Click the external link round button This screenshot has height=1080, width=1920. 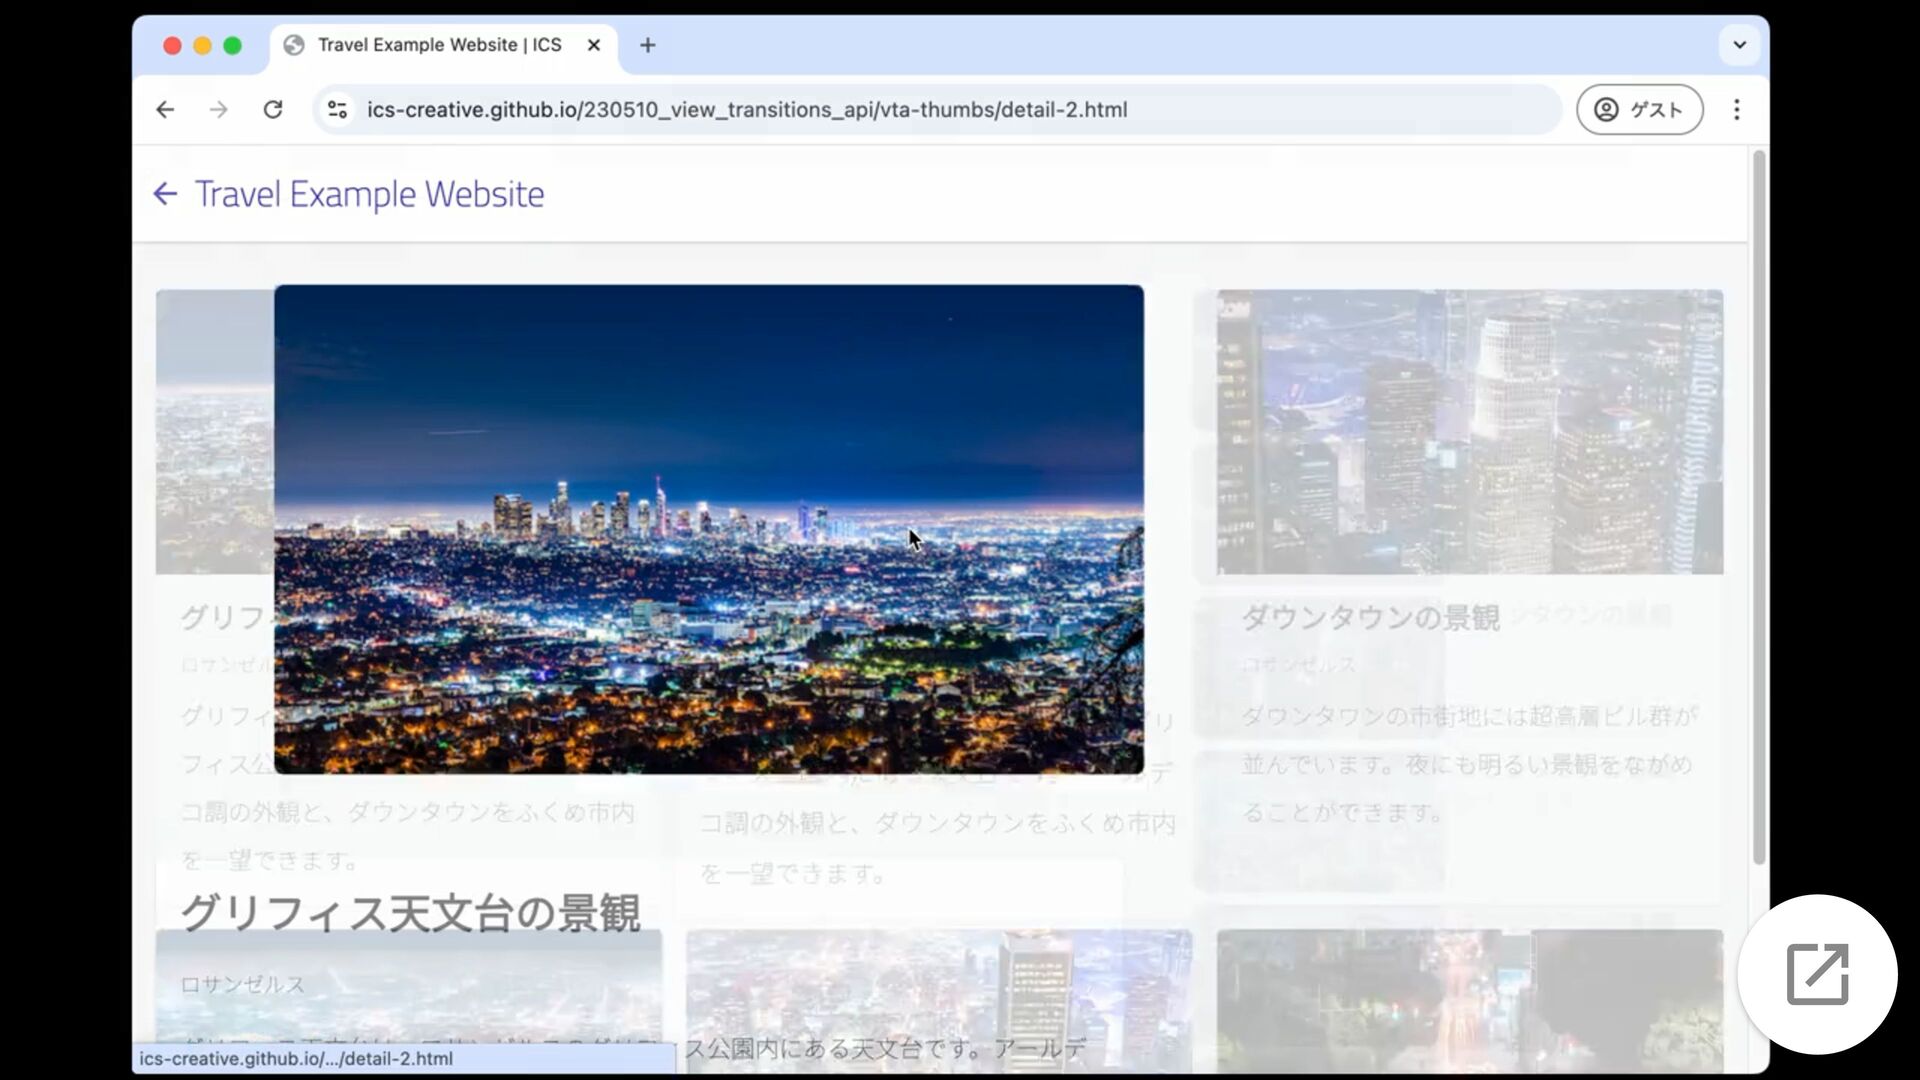pos(1817,973)
